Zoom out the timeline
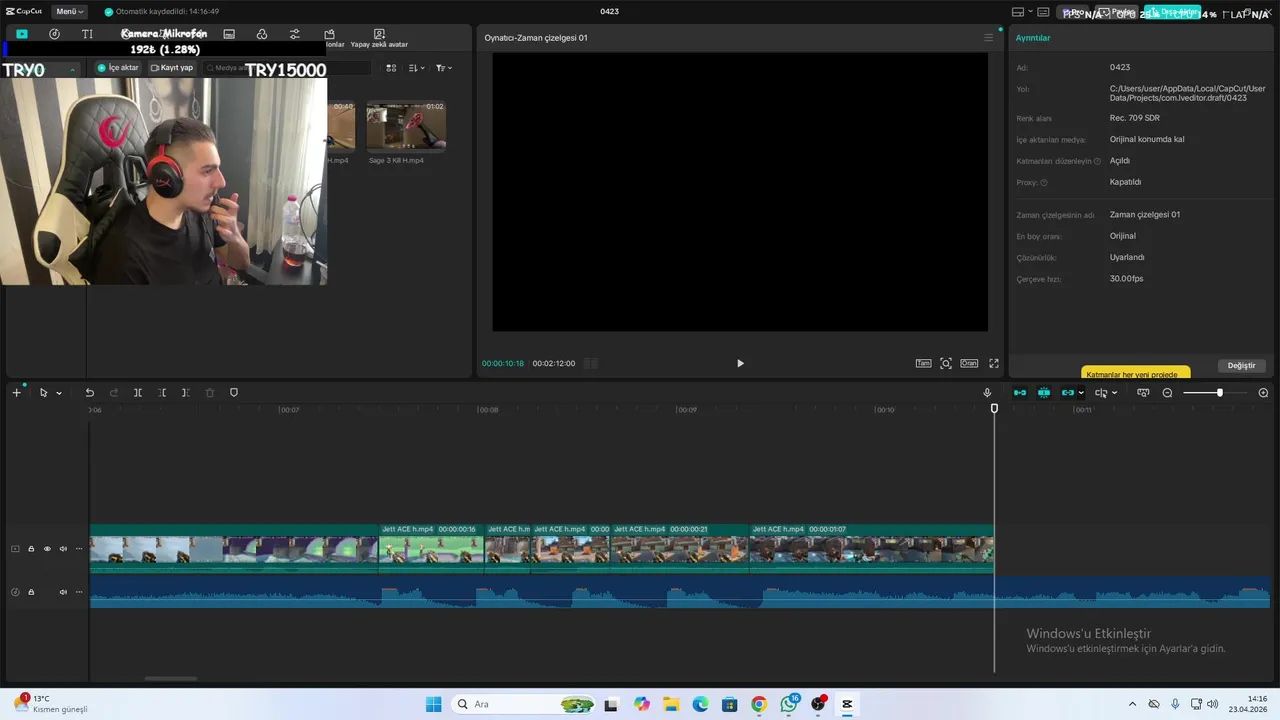The image size is (1280, 720). tap(1167, 393)
